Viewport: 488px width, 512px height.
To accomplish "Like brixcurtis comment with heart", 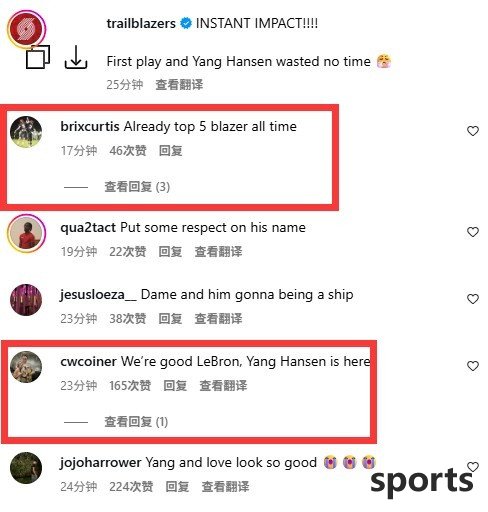I will [473, 131].
